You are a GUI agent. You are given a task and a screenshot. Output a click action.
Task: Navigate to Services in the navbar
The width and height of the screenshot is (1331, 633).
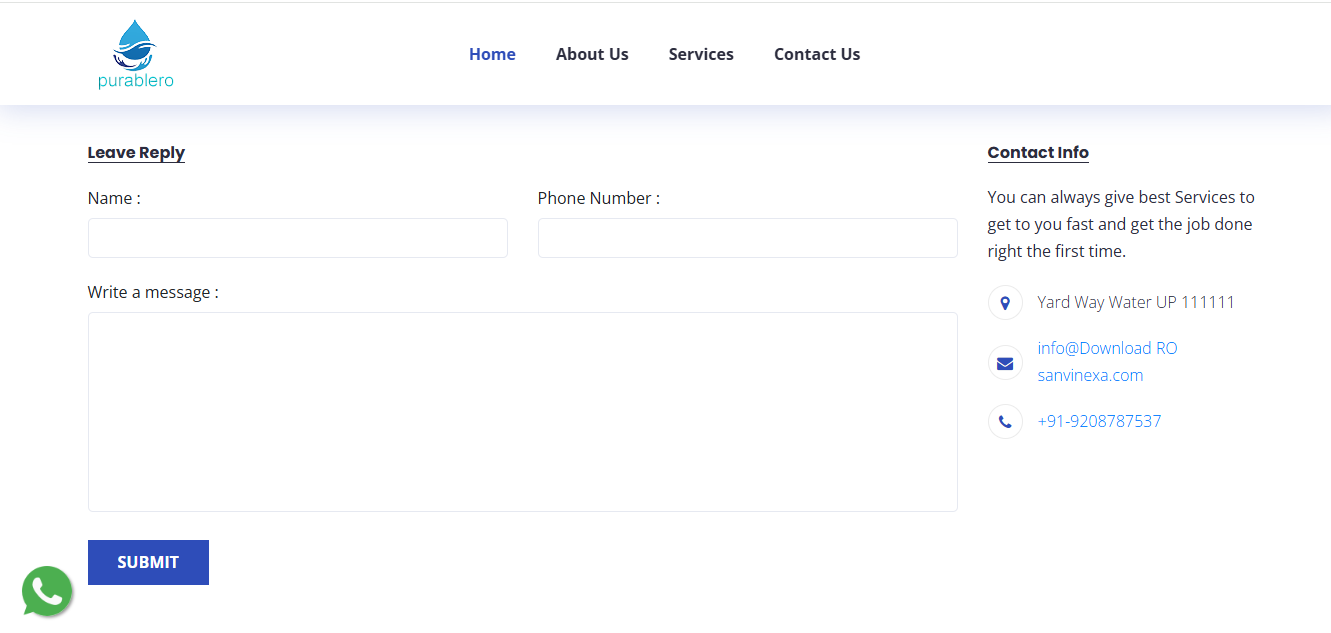pos(701,54)
